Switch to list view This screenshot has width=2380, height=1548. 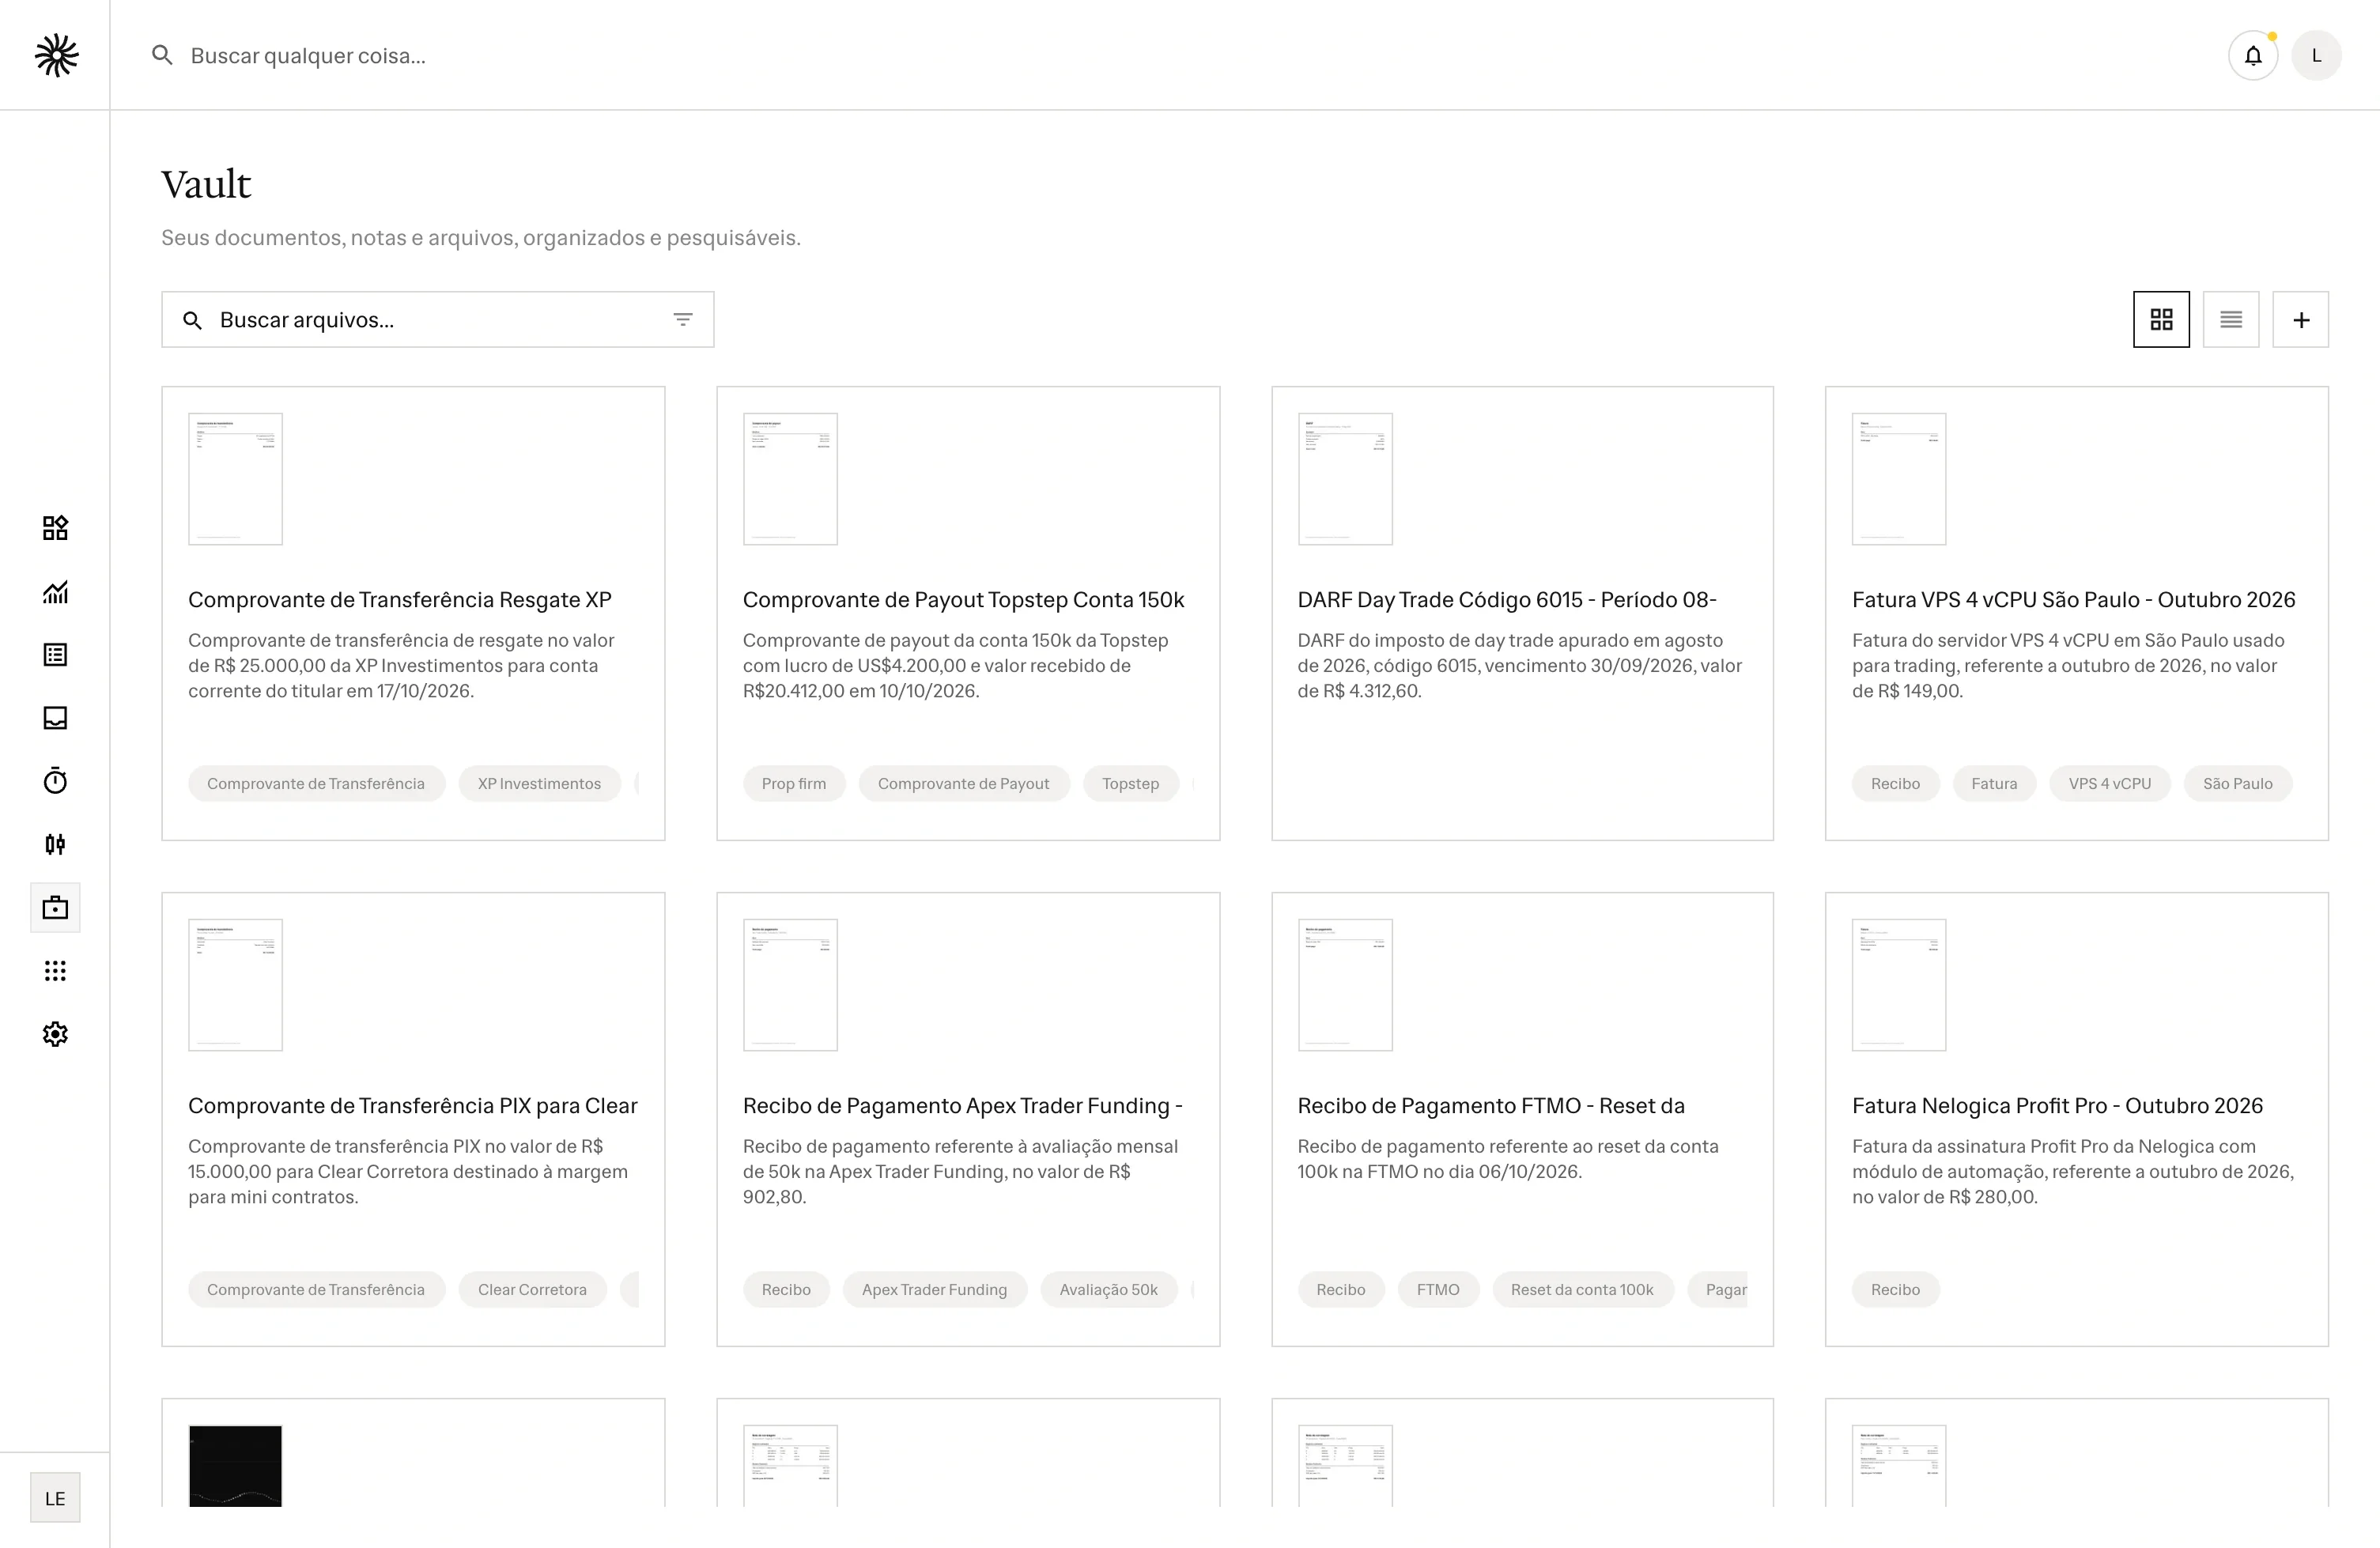pyautogui.click(x=2231, y=319)
